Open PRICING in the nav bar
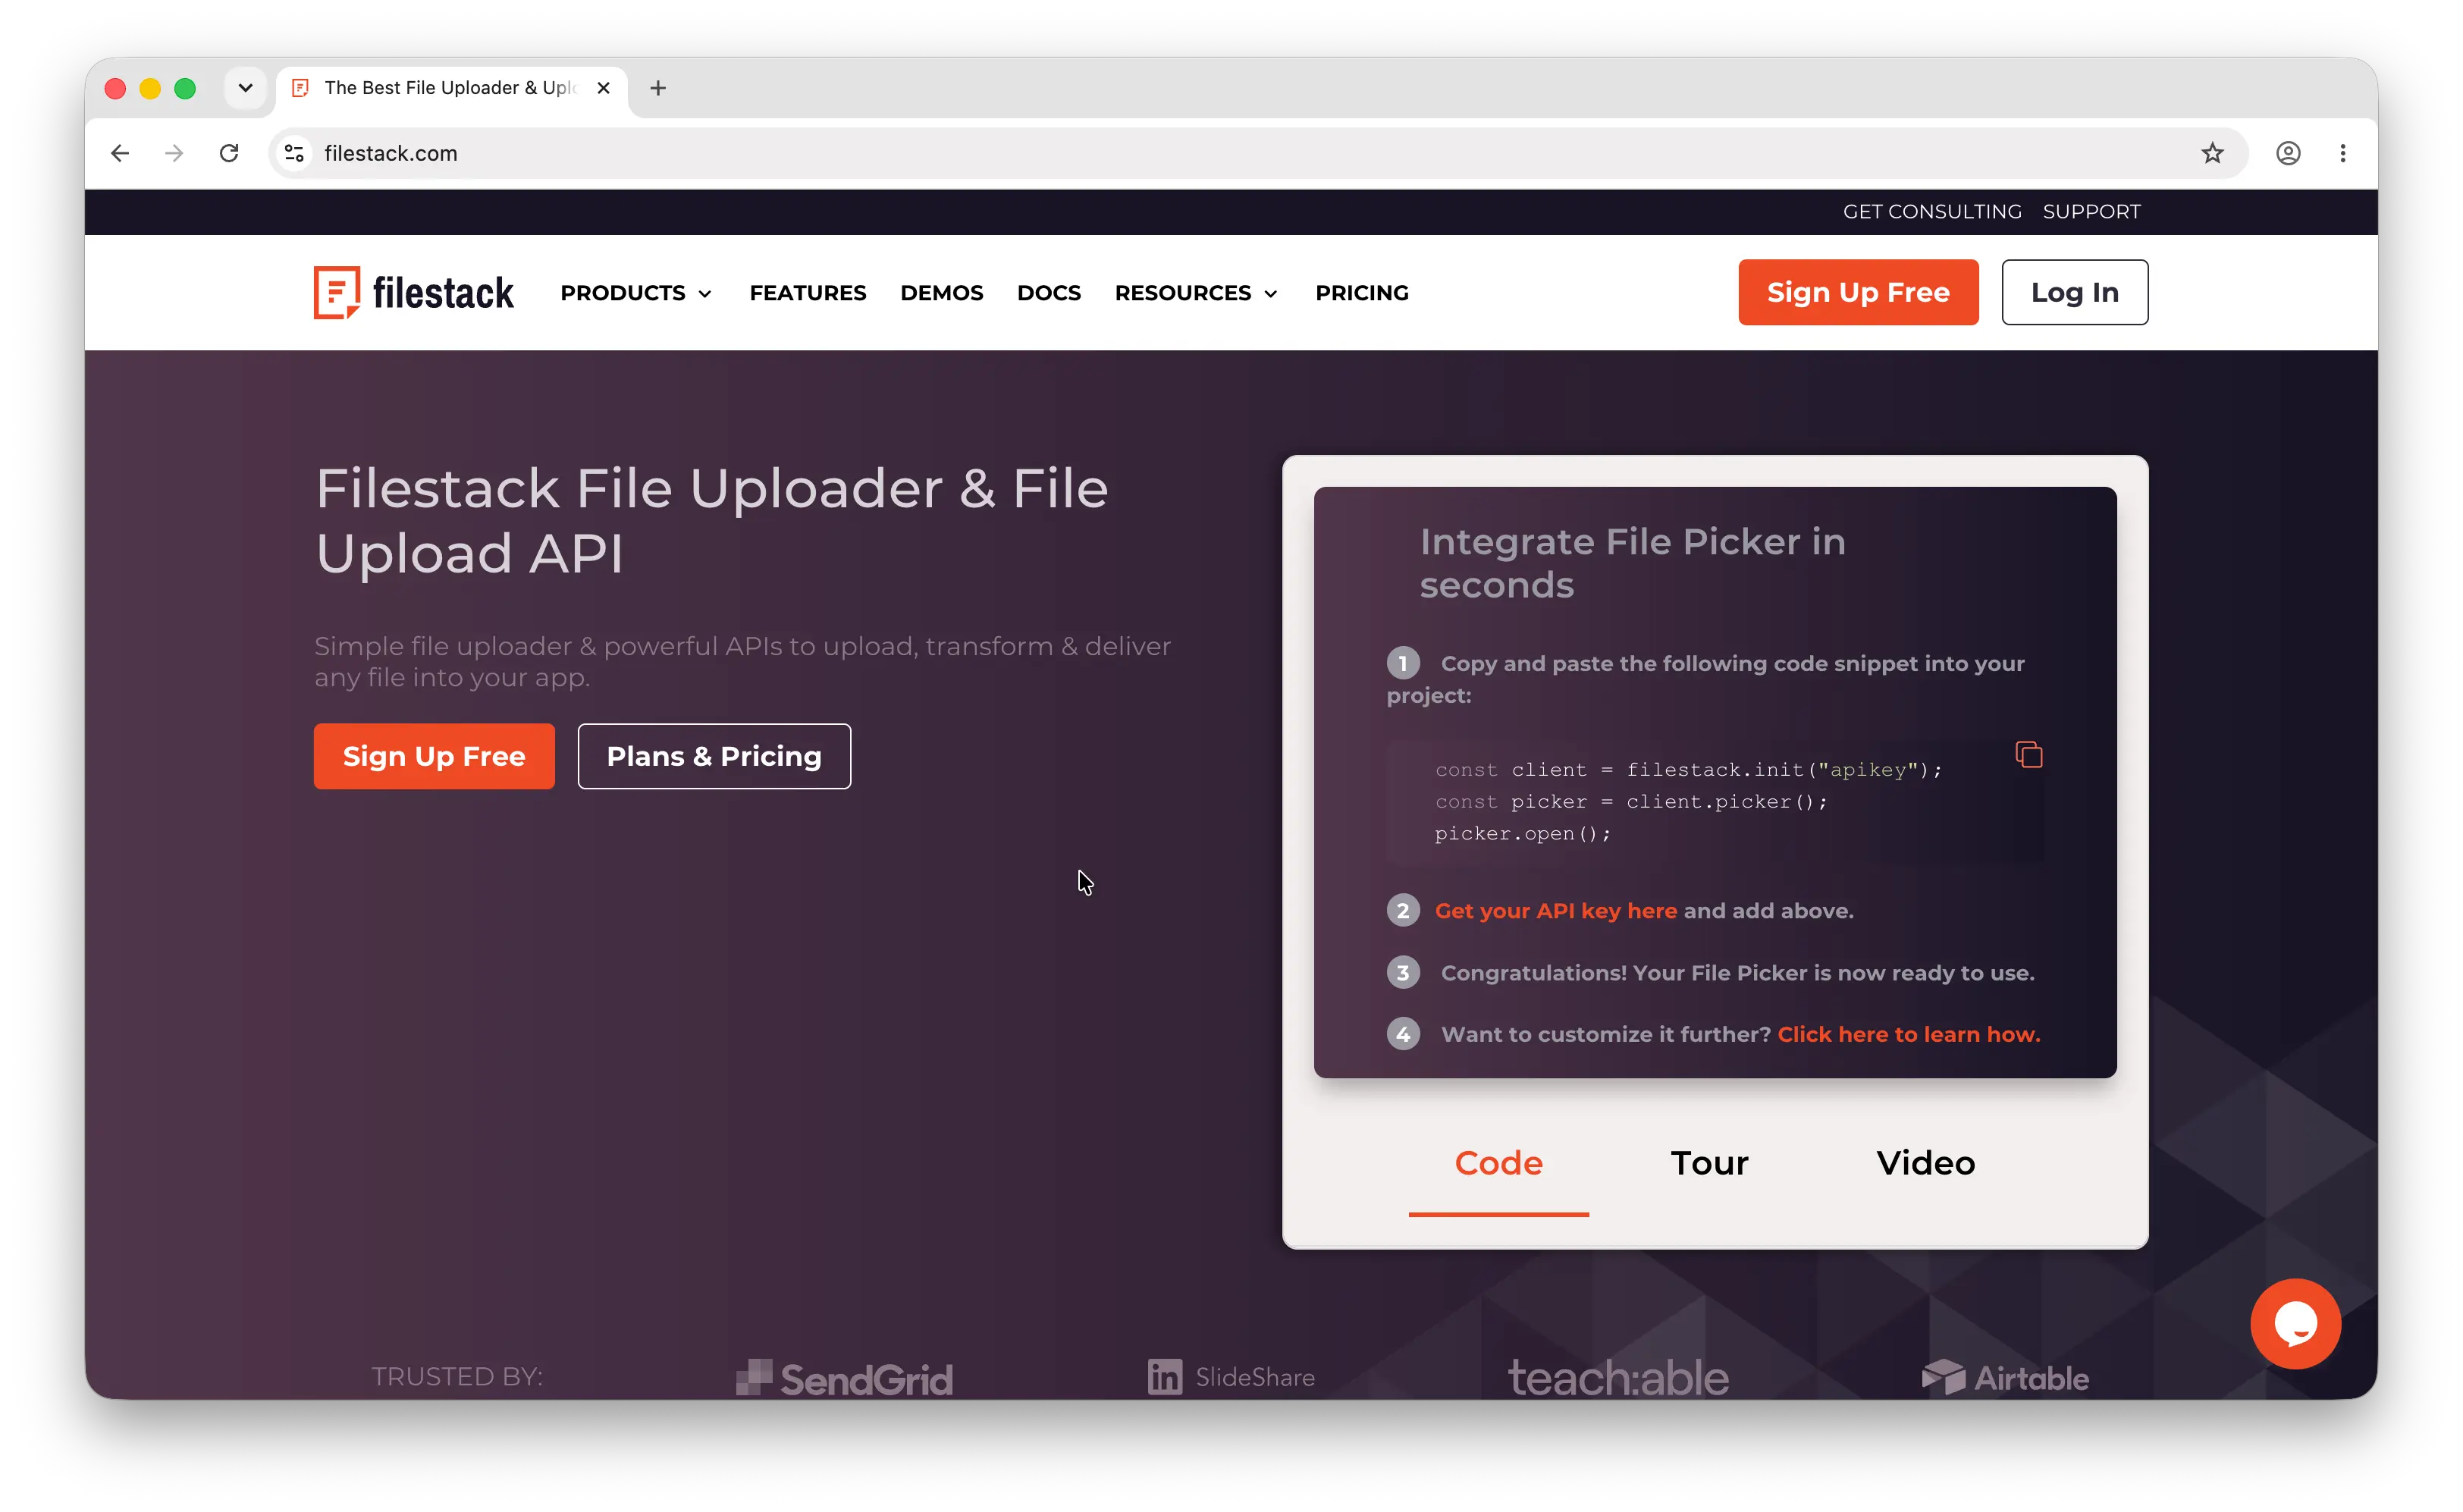The width and height of the screenshot is (2463, 1512). tap(1361, 293)
